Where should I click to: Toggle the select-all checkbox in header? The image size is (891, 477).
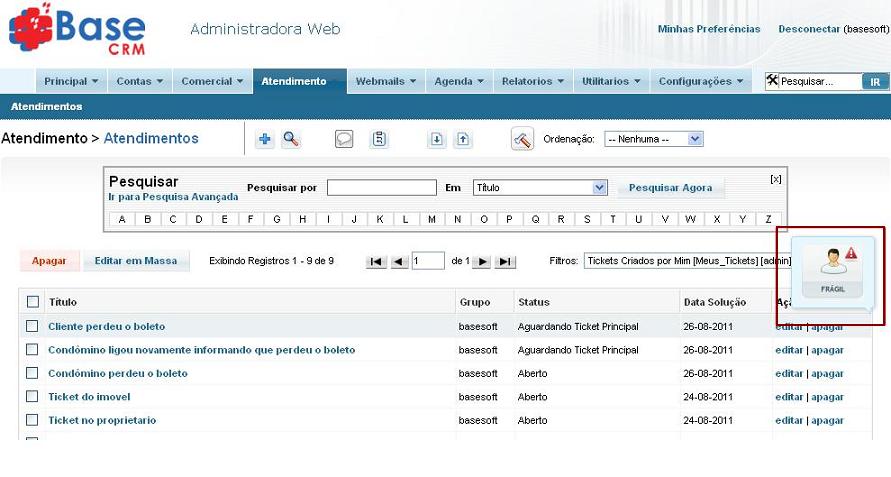tap(32, 302)
